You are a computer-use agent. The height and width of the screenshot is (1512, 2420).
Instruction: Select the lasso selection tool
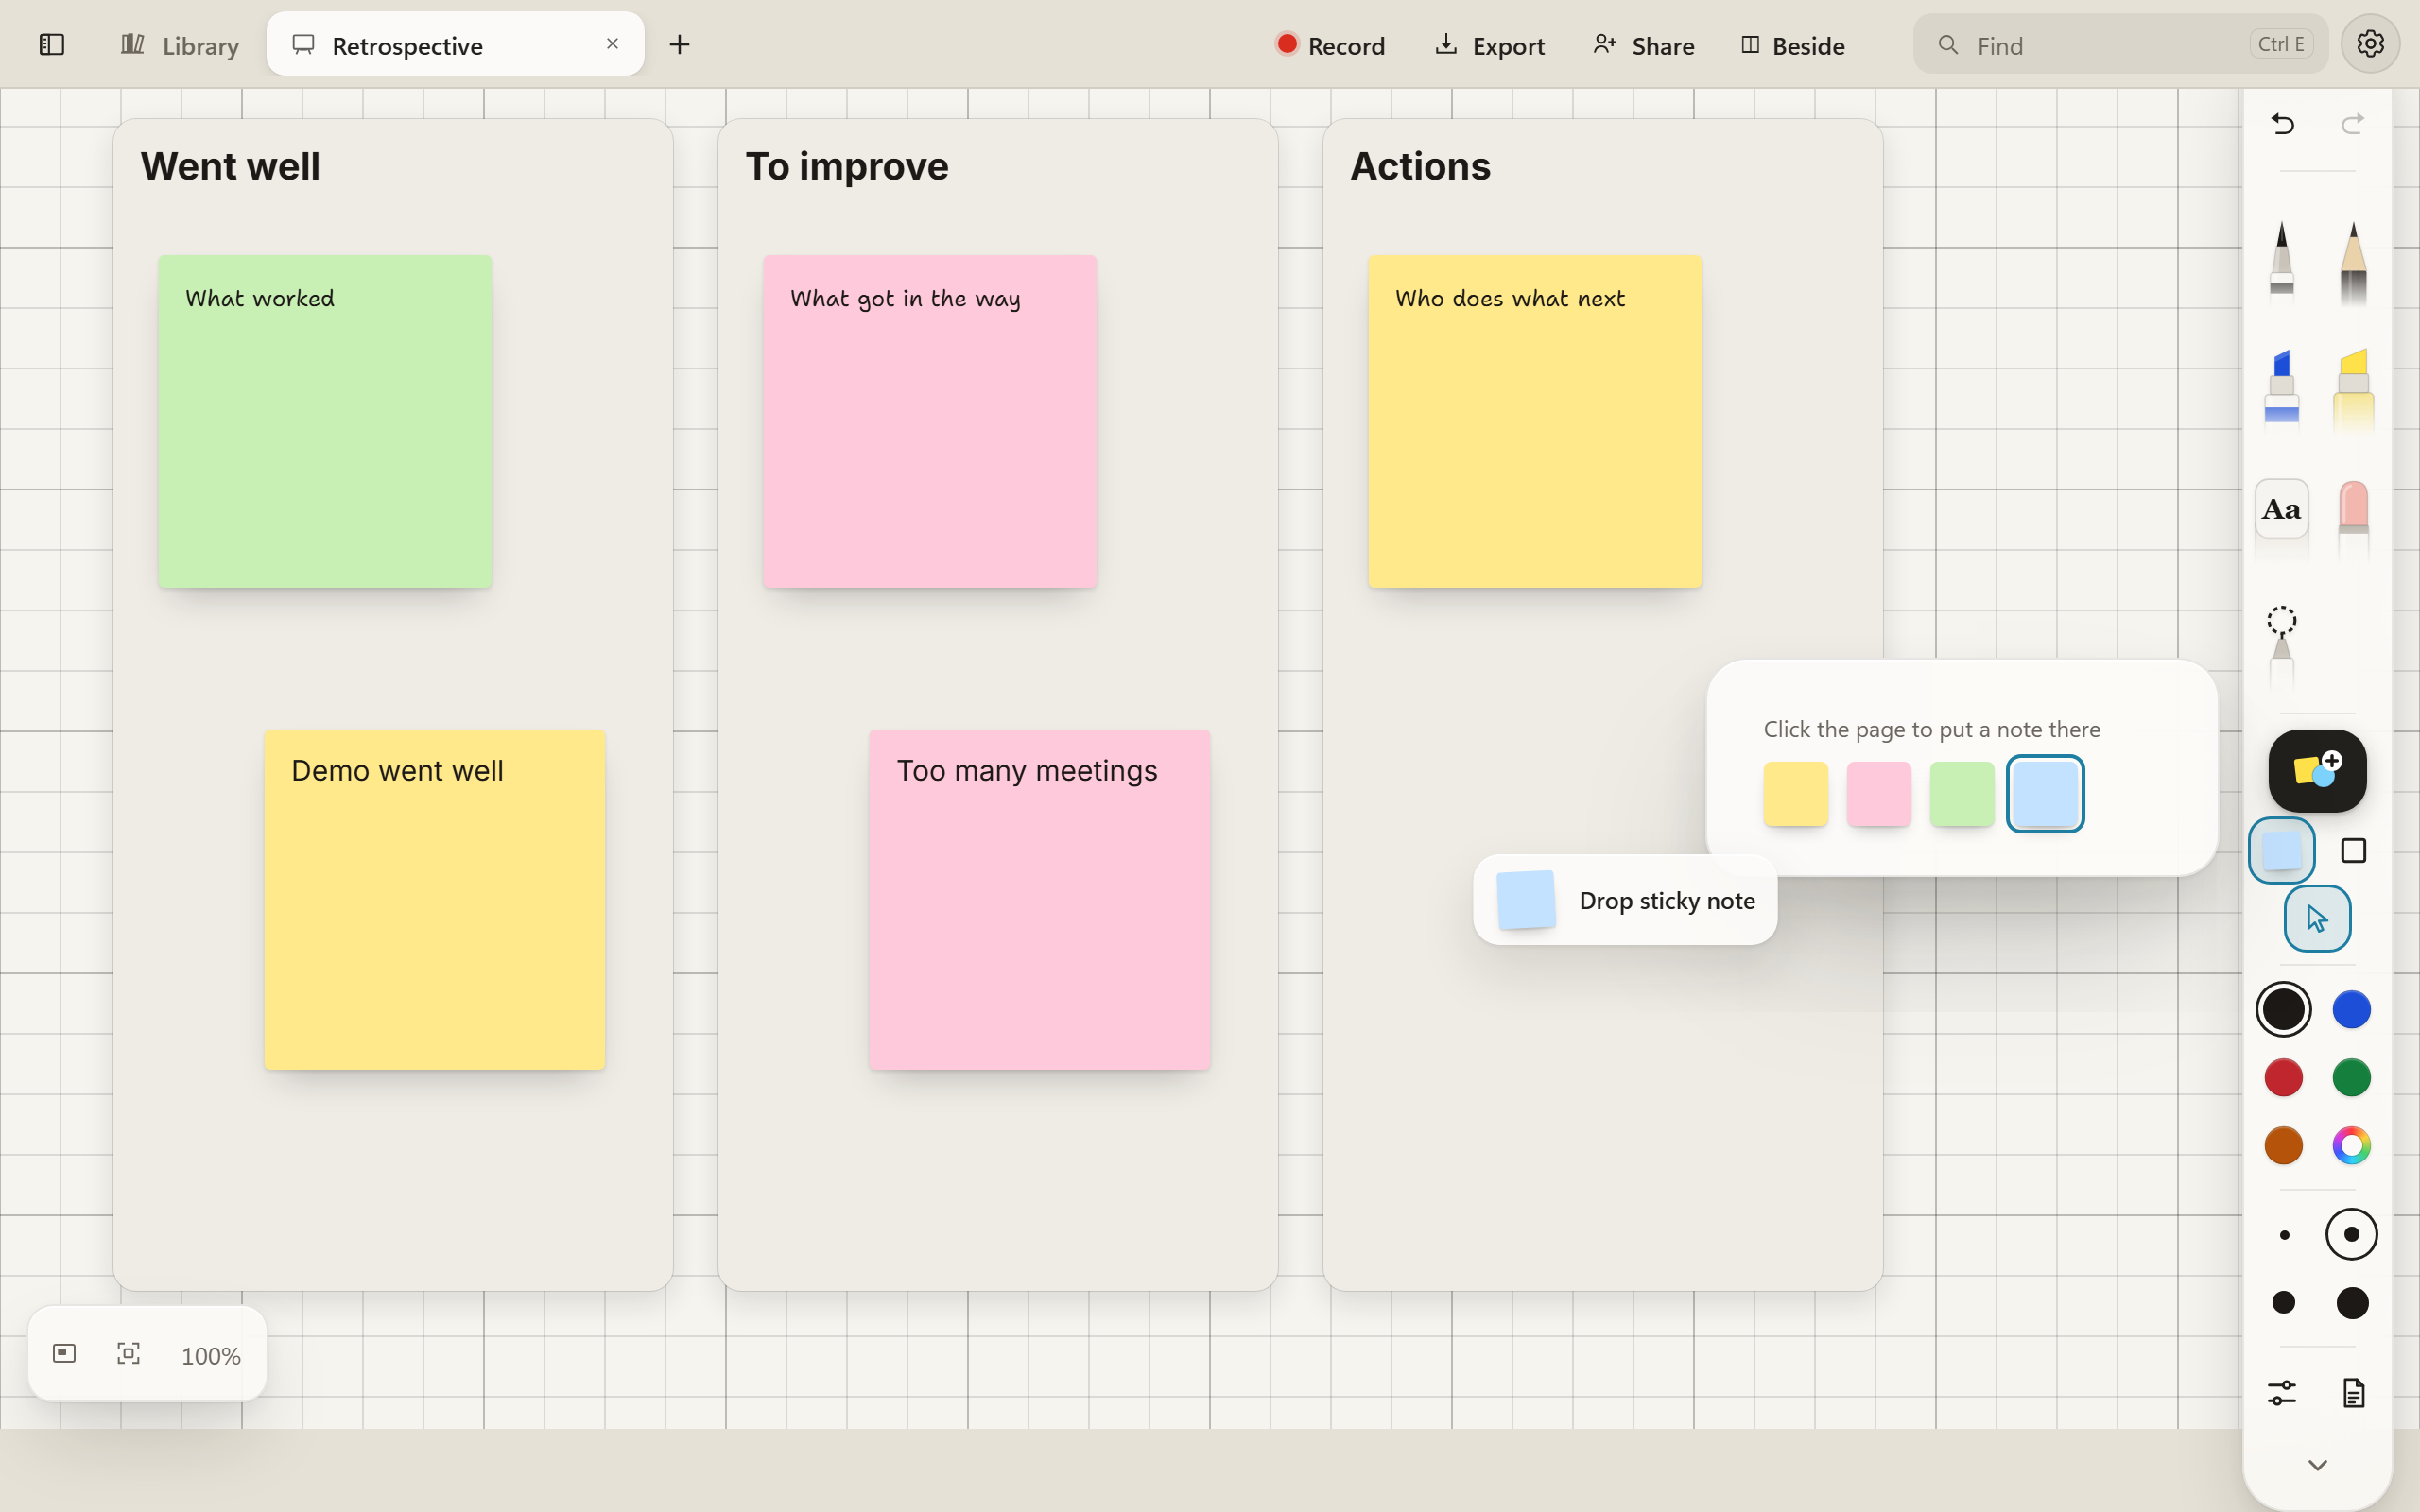(x=2281, y=646)
